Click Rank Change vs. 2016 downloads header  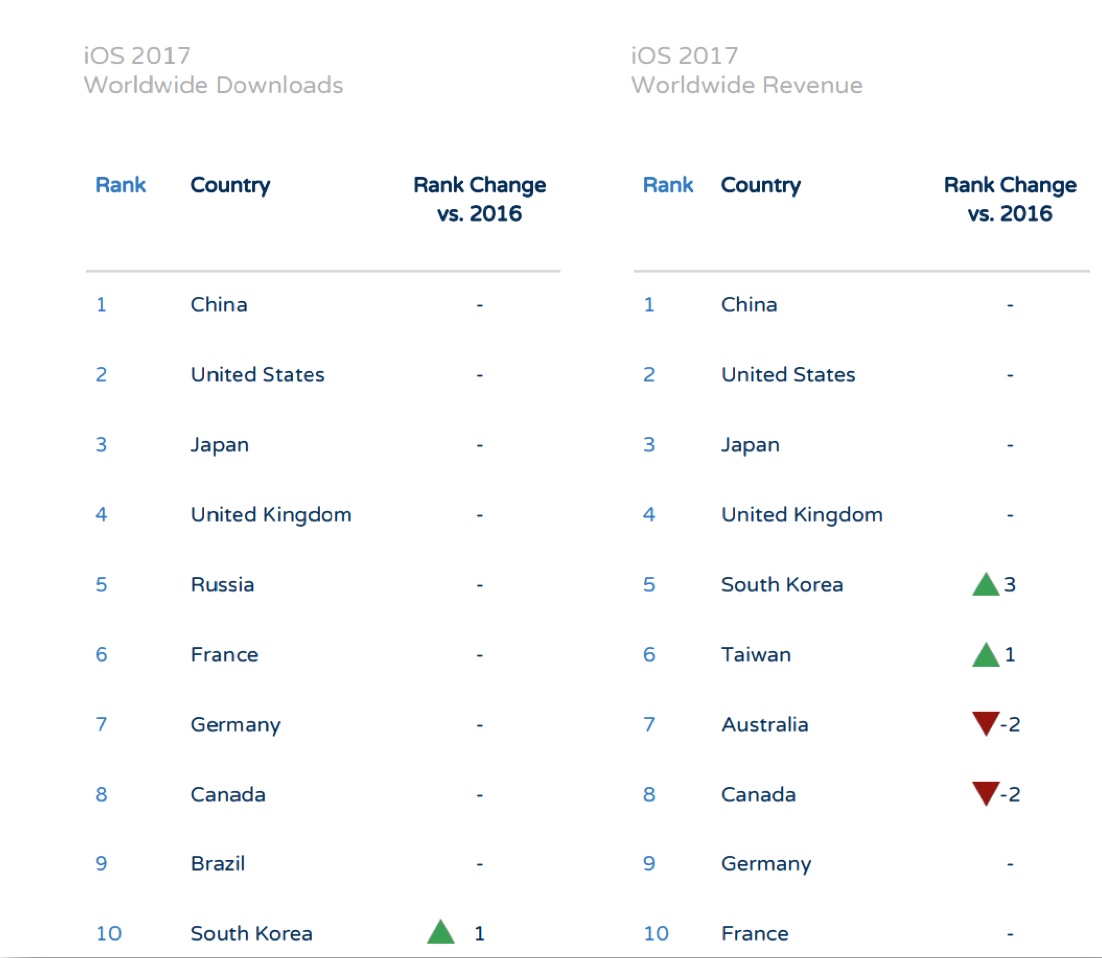click(x=479, y=199)
